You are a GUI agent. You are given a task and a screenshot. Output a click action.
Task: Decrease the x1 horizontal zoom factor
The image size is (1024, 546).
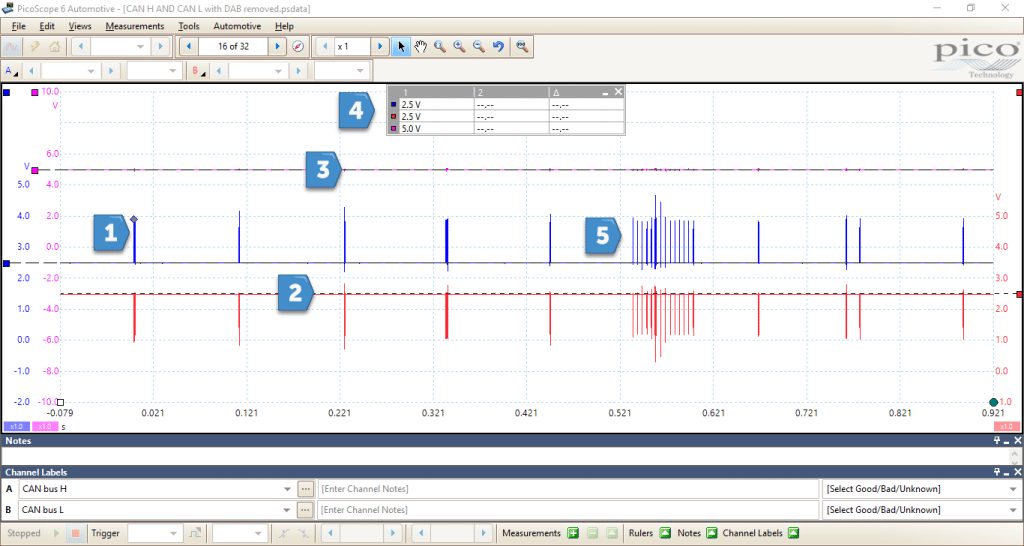tap(325, 46)
